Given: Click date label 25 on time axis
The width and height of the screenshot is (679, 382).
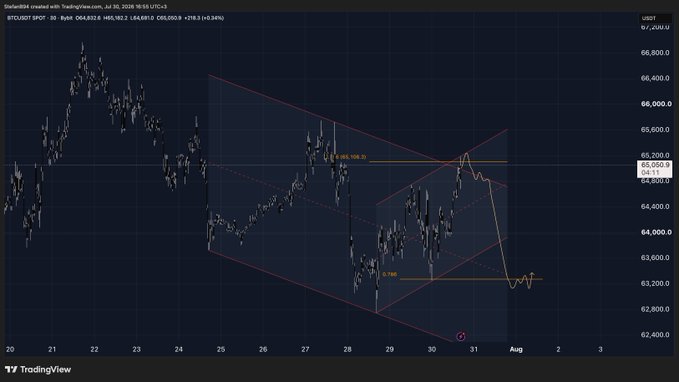Looking at the screenshot, I should point(221,349).
